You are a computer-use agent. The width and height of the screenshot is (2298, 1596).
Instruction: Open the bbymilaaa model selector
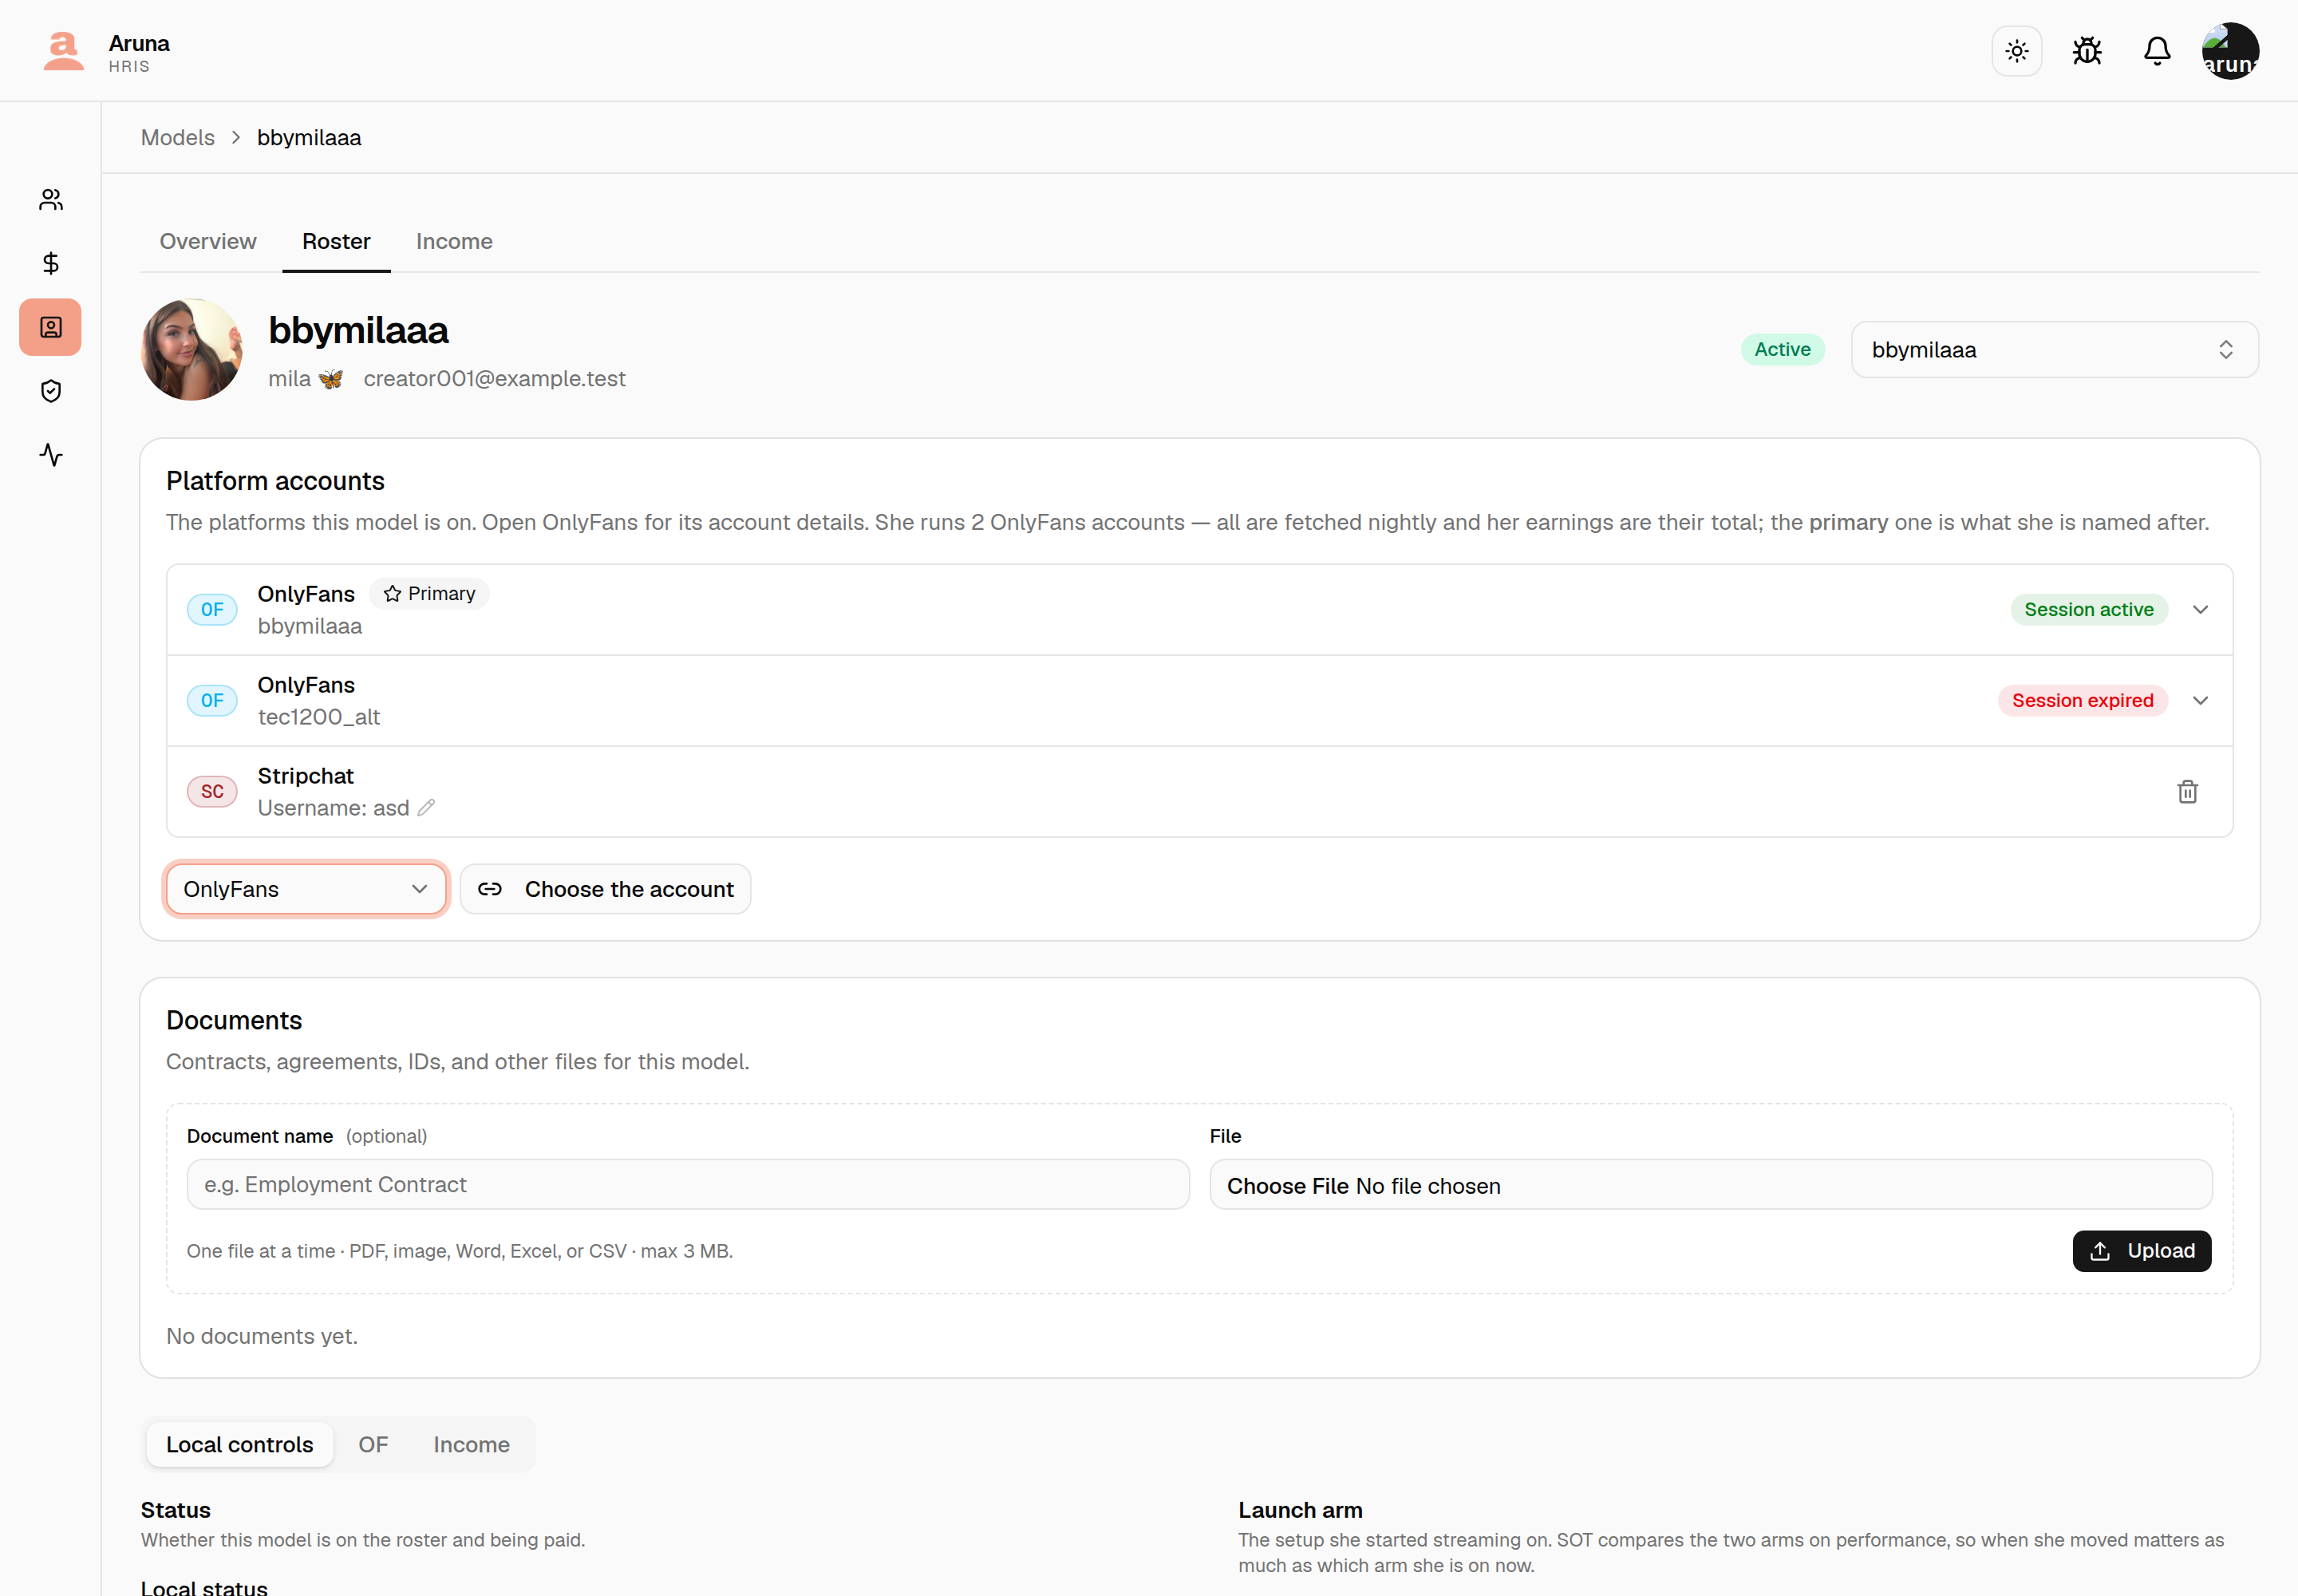click(2054, 350)
